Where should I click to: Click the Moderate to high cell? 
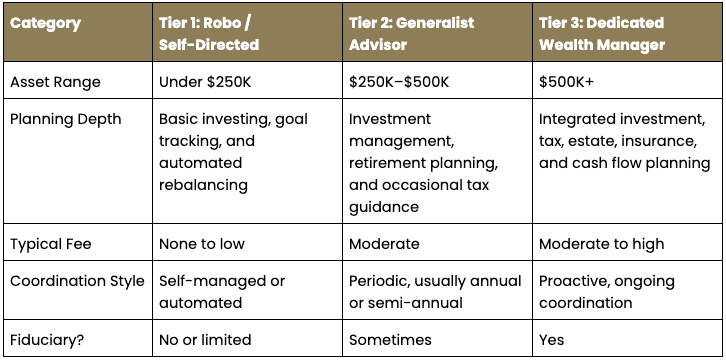click(627, 242)
